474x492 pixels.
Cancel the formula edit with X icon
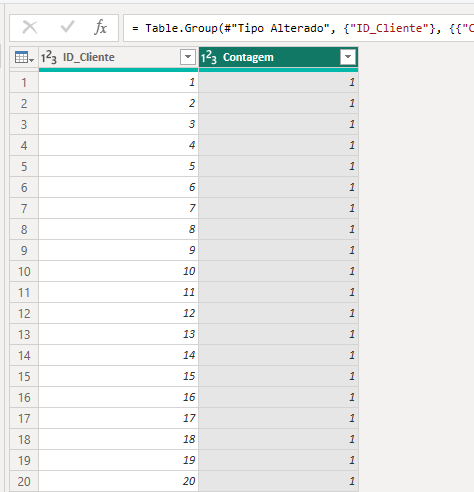tap(30, 27)
